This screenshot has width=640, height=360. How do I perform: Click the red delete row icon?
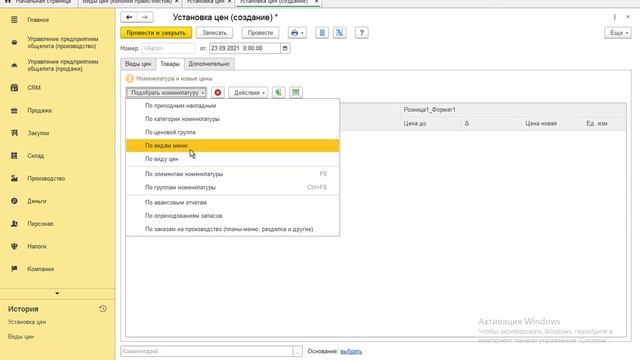coord(218,93)
